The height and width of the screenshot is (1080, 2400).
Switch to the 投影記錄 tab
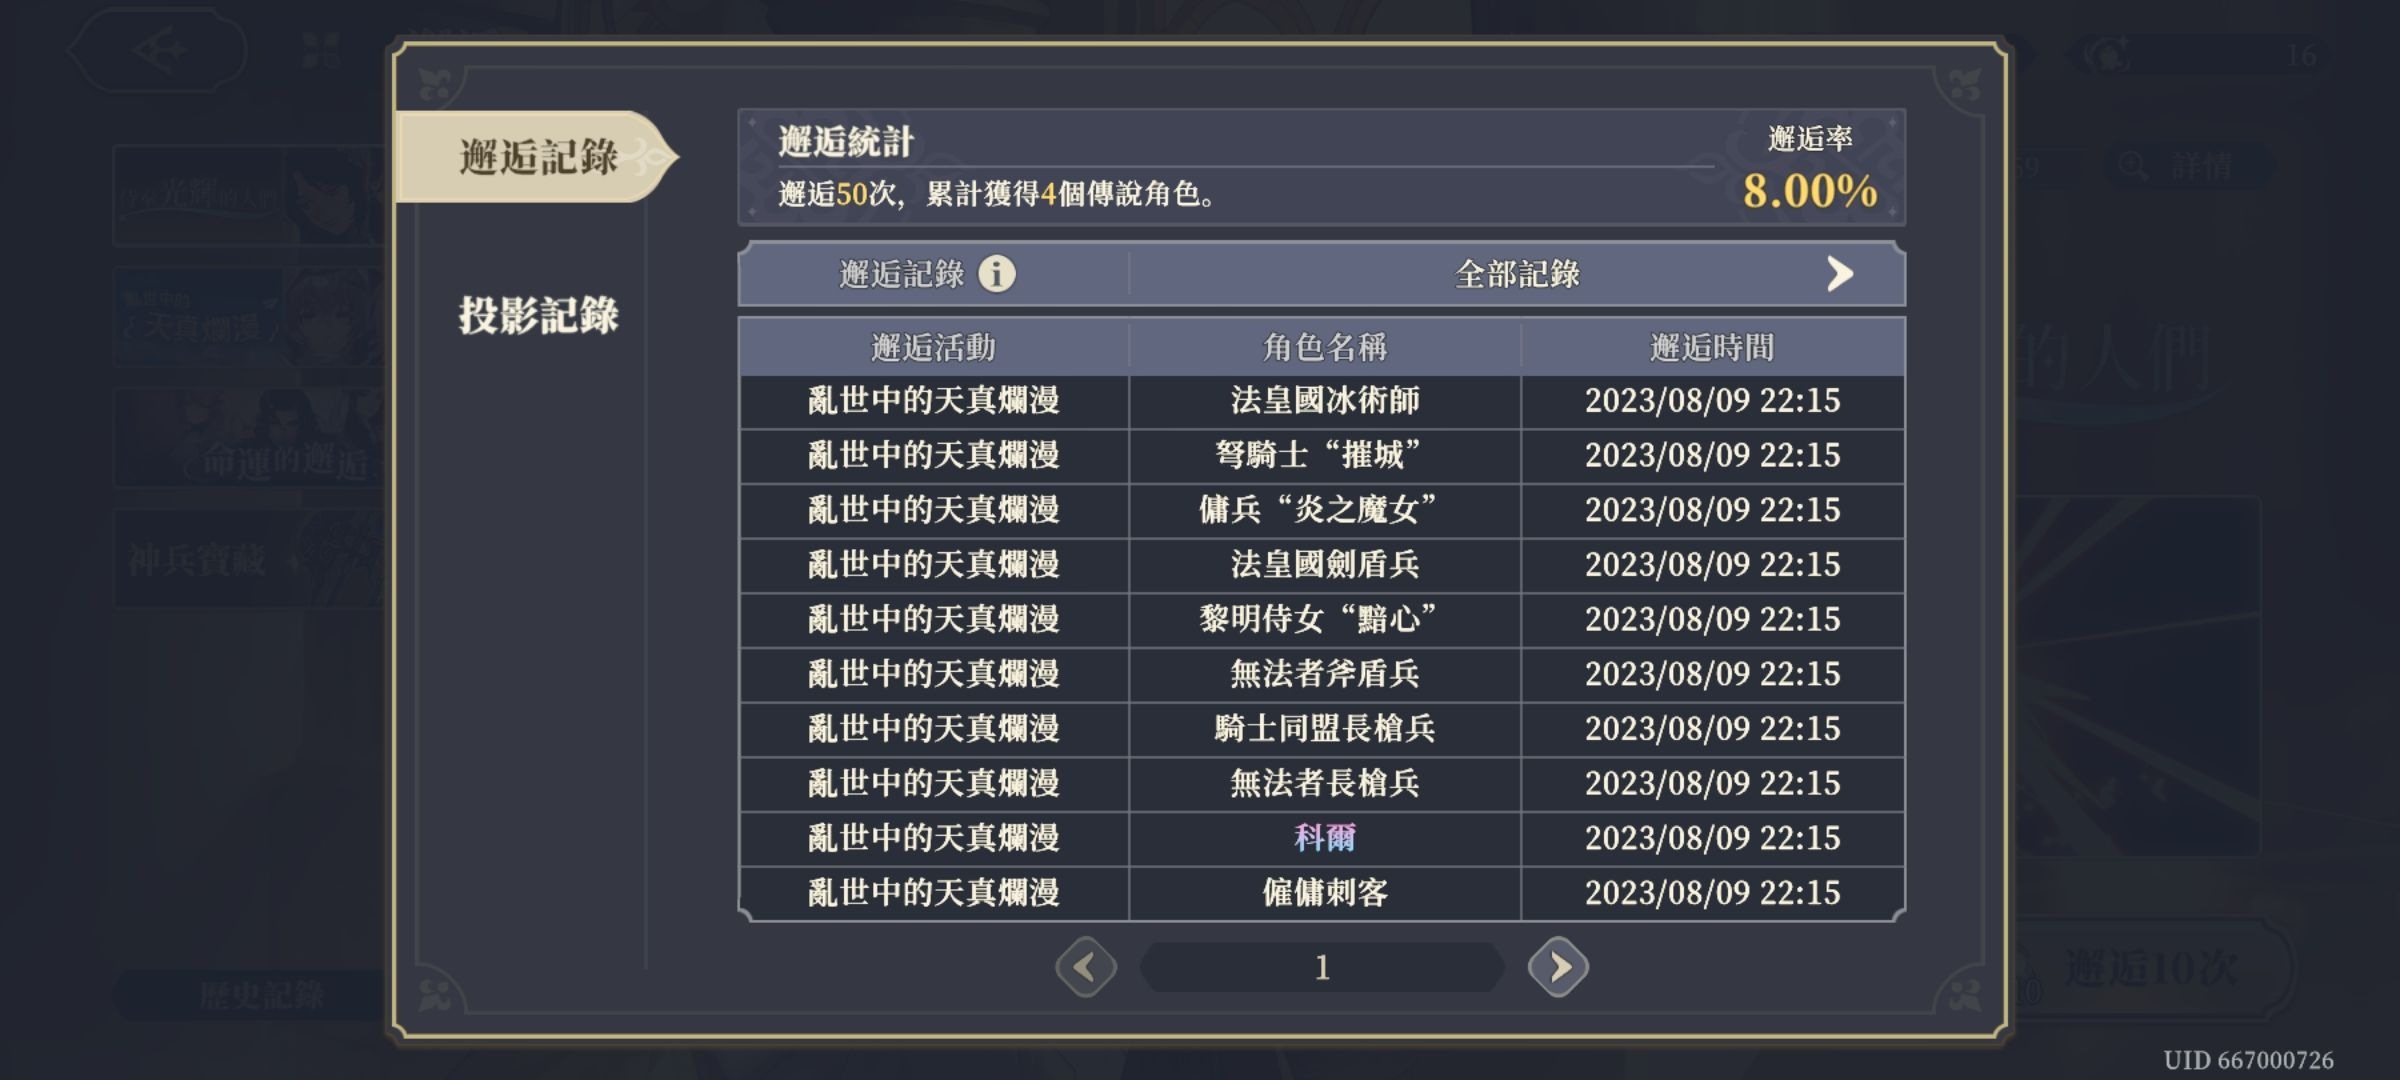538,316
